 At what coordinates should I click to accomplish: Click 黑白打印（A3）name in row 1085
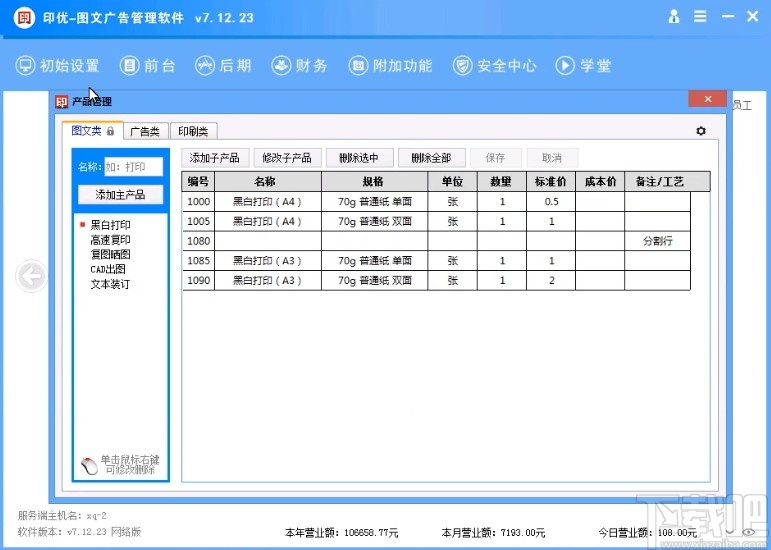coord(267,261)
